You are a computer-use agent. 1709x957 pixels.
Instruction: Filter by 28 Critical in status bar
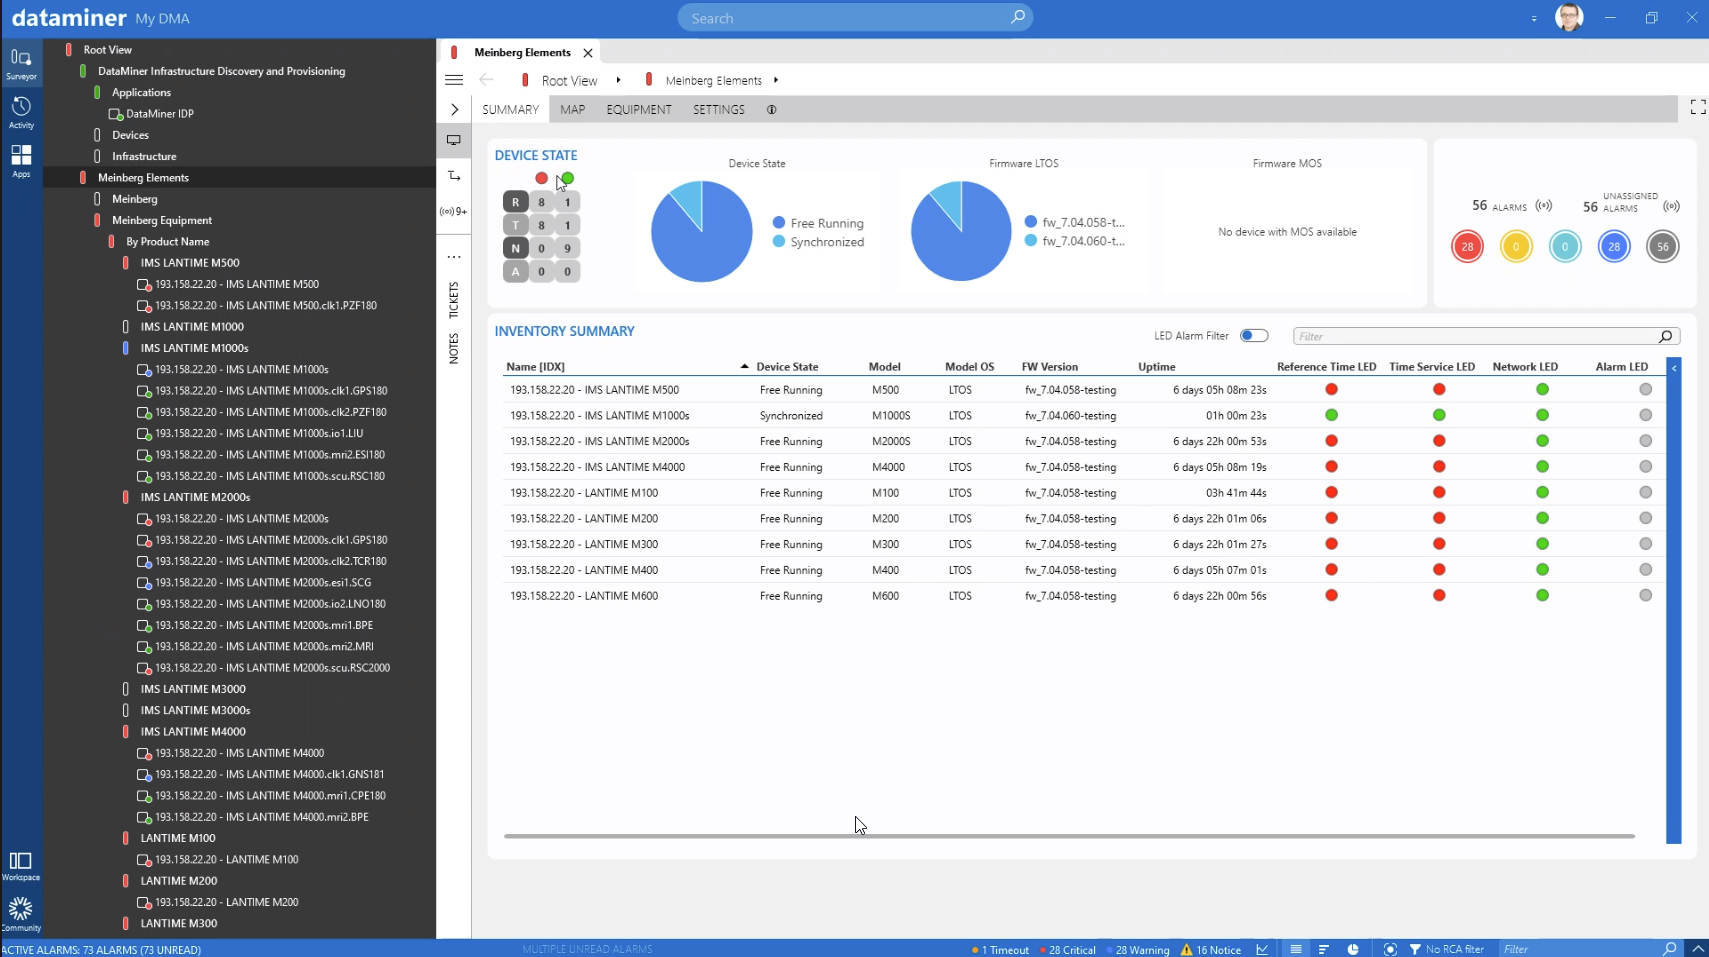pos(1068,950)
